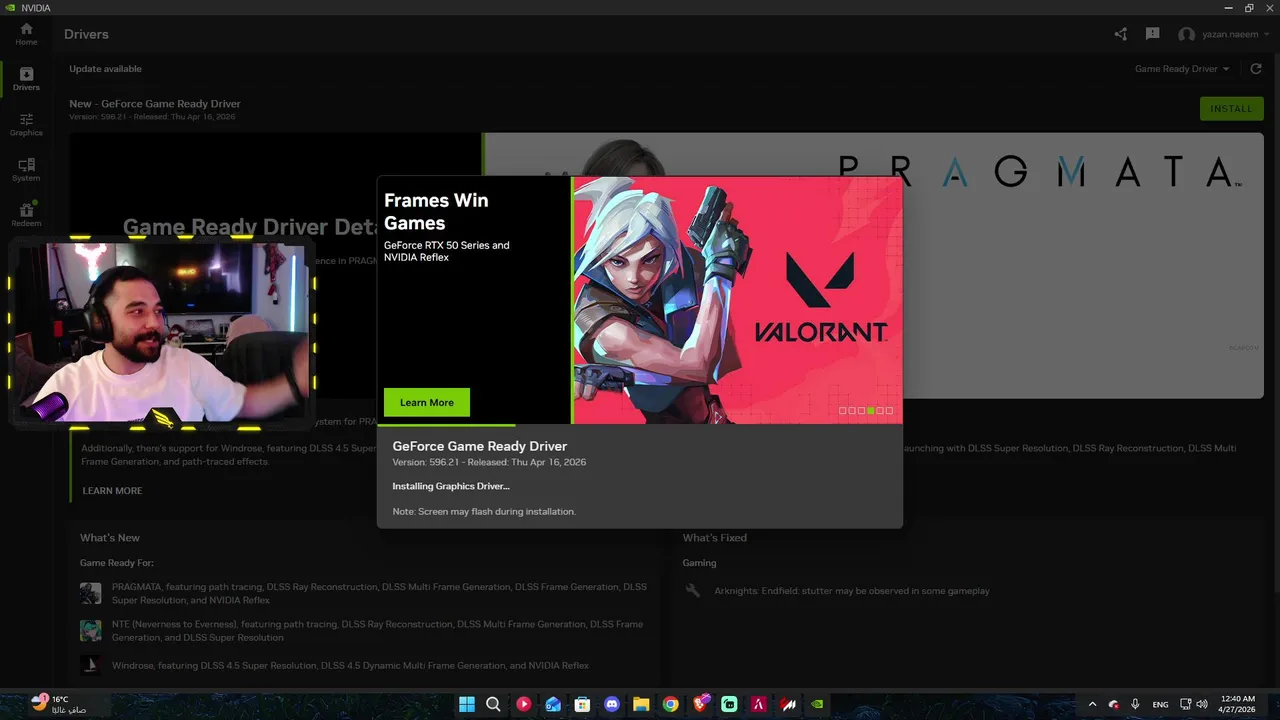Open the red play-button app in taskbar
The width and height of the screenshot is (1280, 720).
523,704
